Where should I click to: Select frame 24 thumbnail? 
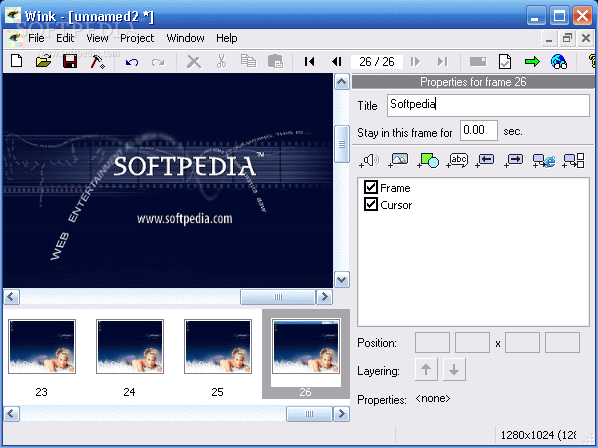(130, 347)
